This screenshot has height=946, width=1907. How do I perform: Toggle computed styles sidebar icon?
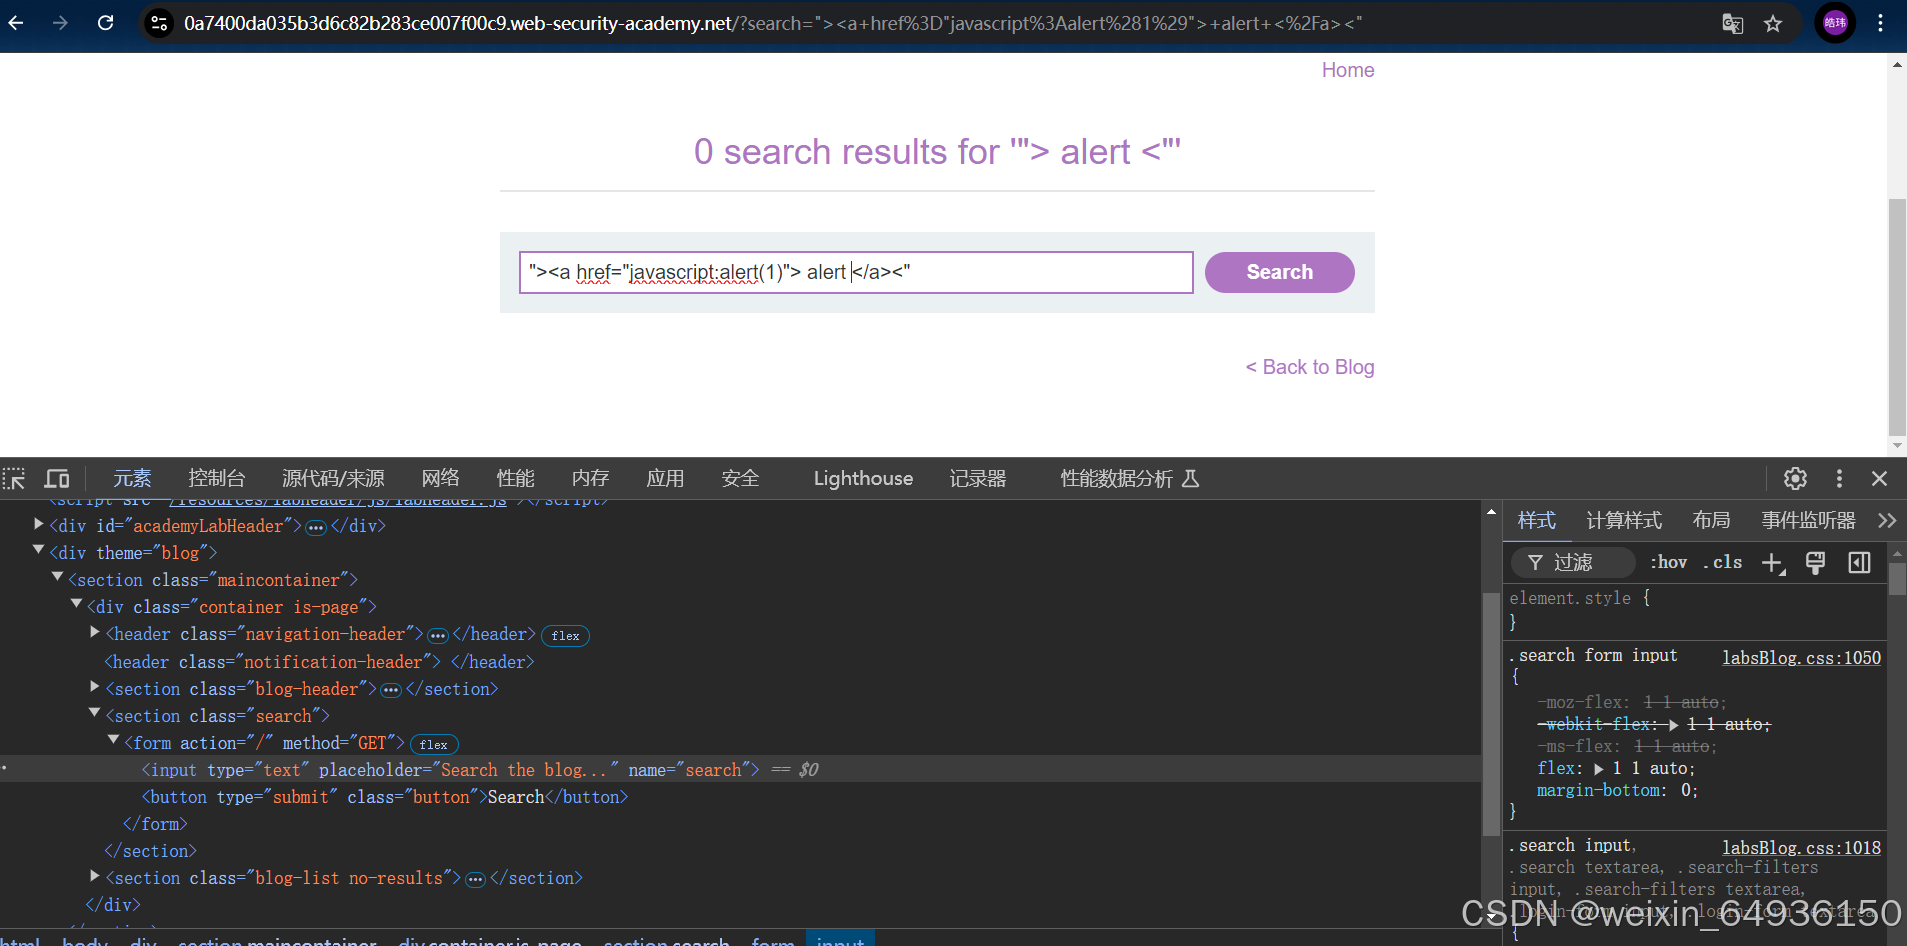tap(1859, 563)
